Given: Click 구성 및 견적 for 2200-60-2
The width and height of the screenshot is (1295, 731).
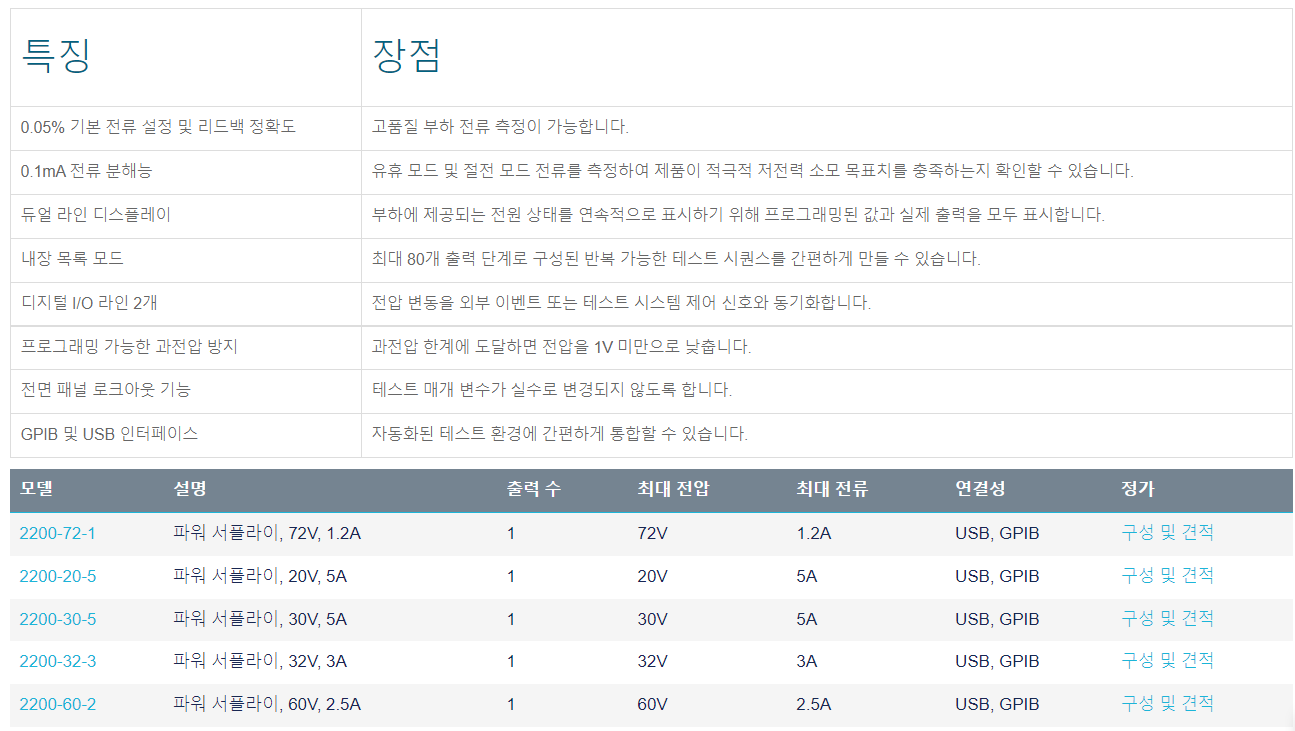Looking at the screenshot, I should pos(1167,704).
